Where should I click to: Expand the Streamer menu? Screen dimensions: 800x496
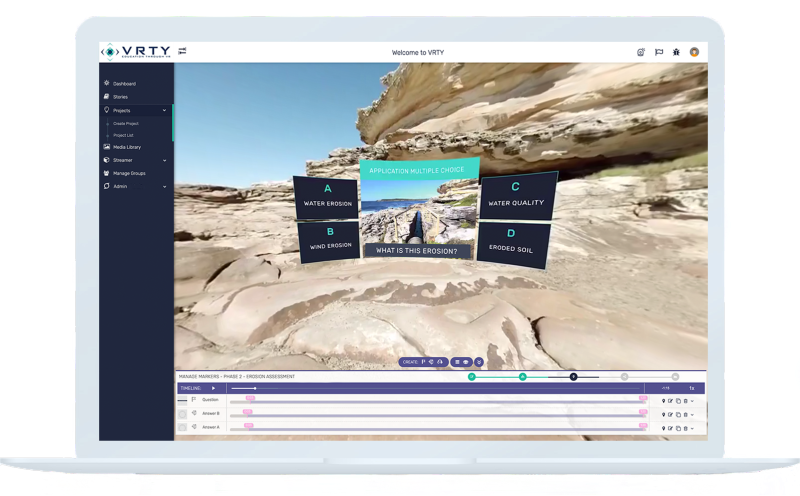pos(164,160)
